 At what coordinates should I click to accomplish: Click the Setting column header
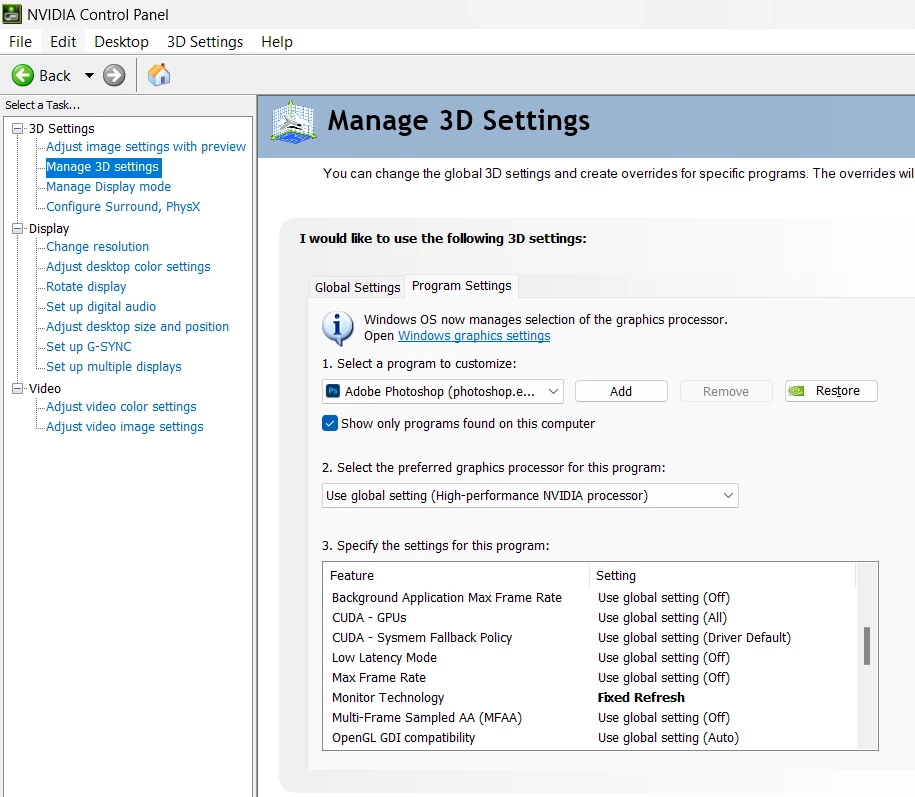point(722,575)
